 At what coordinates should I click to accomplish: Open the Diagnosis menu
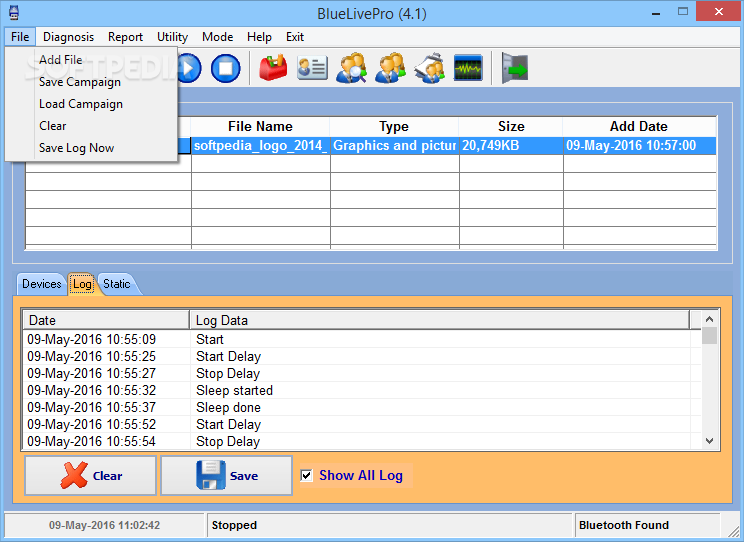[68, 37]
